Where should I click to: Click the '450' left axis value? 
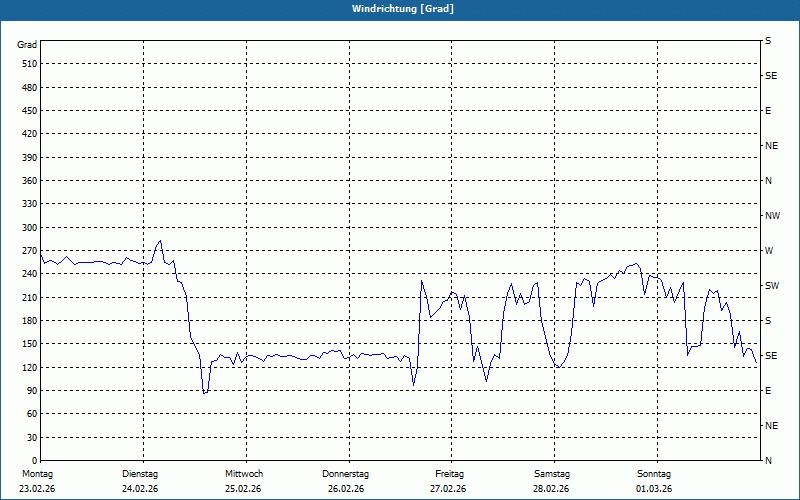[30, 111]
